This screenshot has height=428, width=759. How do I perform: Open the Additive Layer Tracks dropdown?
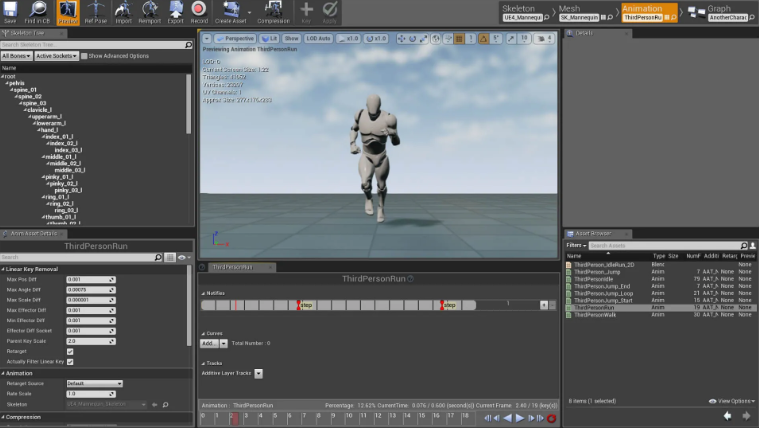[258, 373]
